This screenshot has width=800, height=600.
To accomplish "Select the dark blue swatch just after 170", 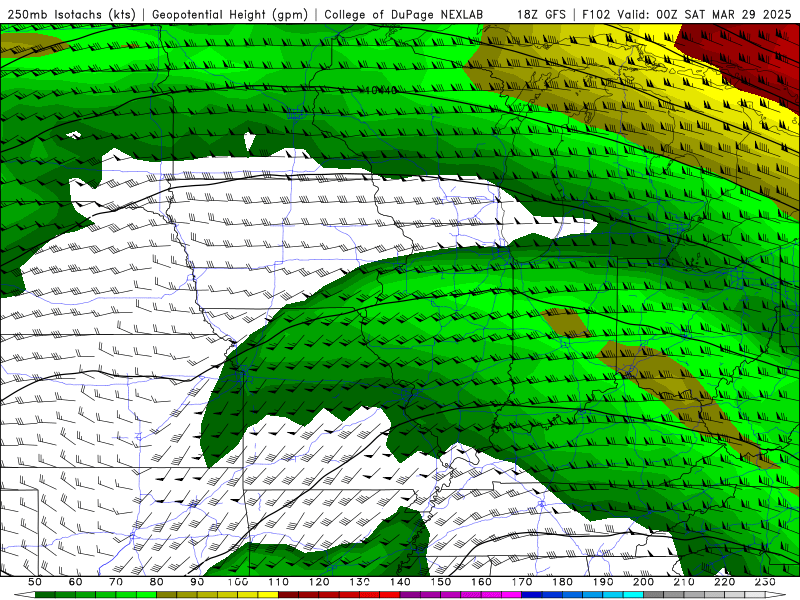I will (532, 594).
